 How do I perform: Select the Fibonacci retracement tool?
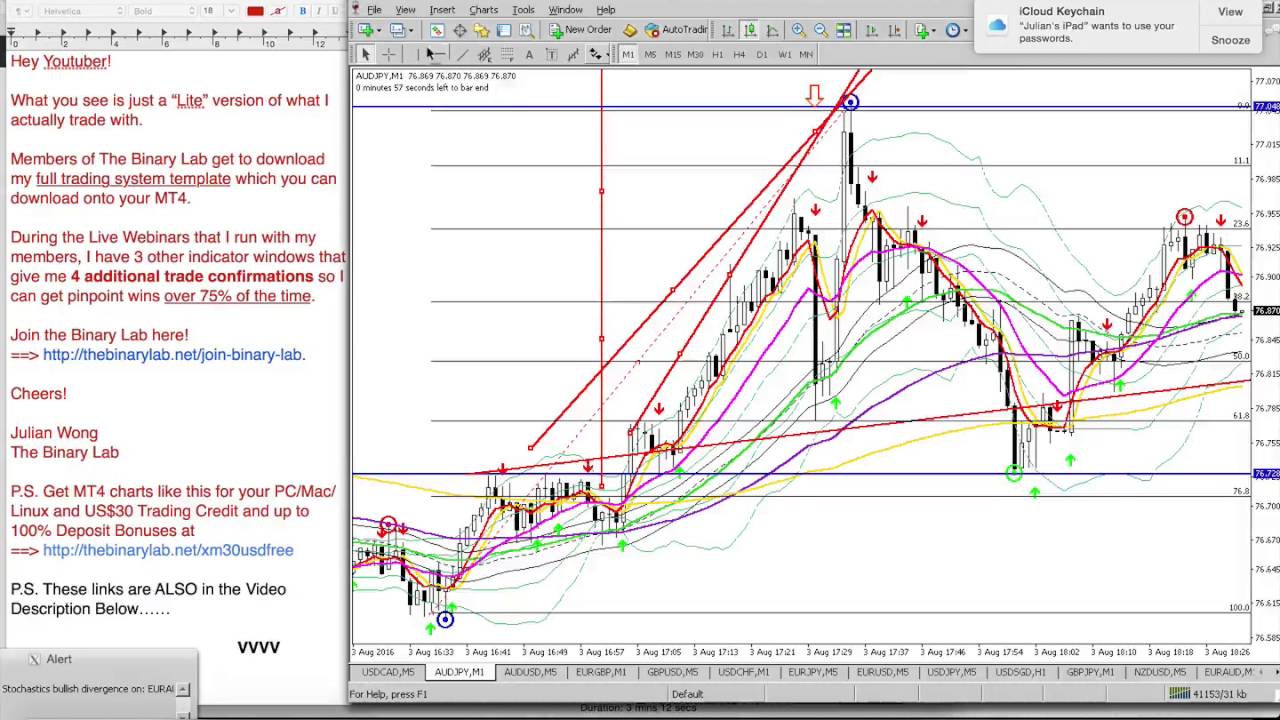click(507, 54)
